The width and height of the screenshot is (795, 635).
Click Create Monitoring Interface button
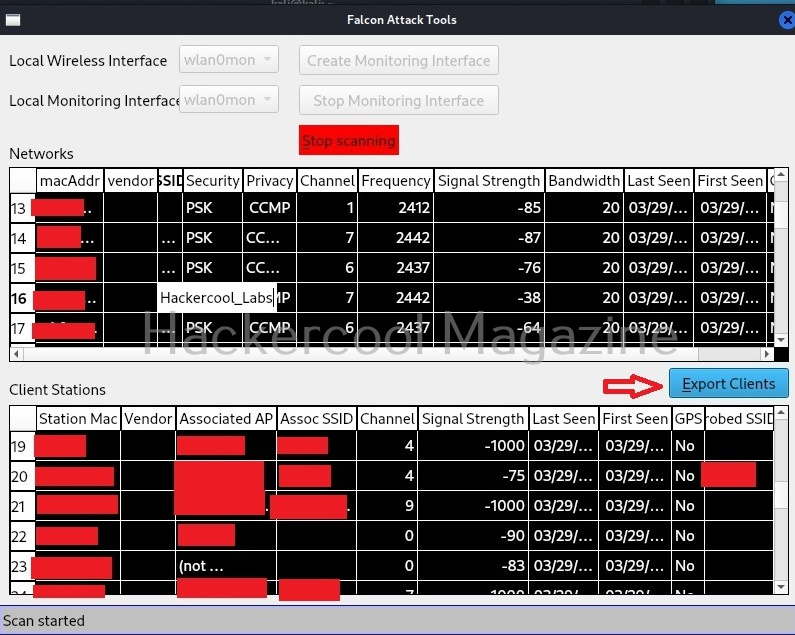click(x=399, y=60)
